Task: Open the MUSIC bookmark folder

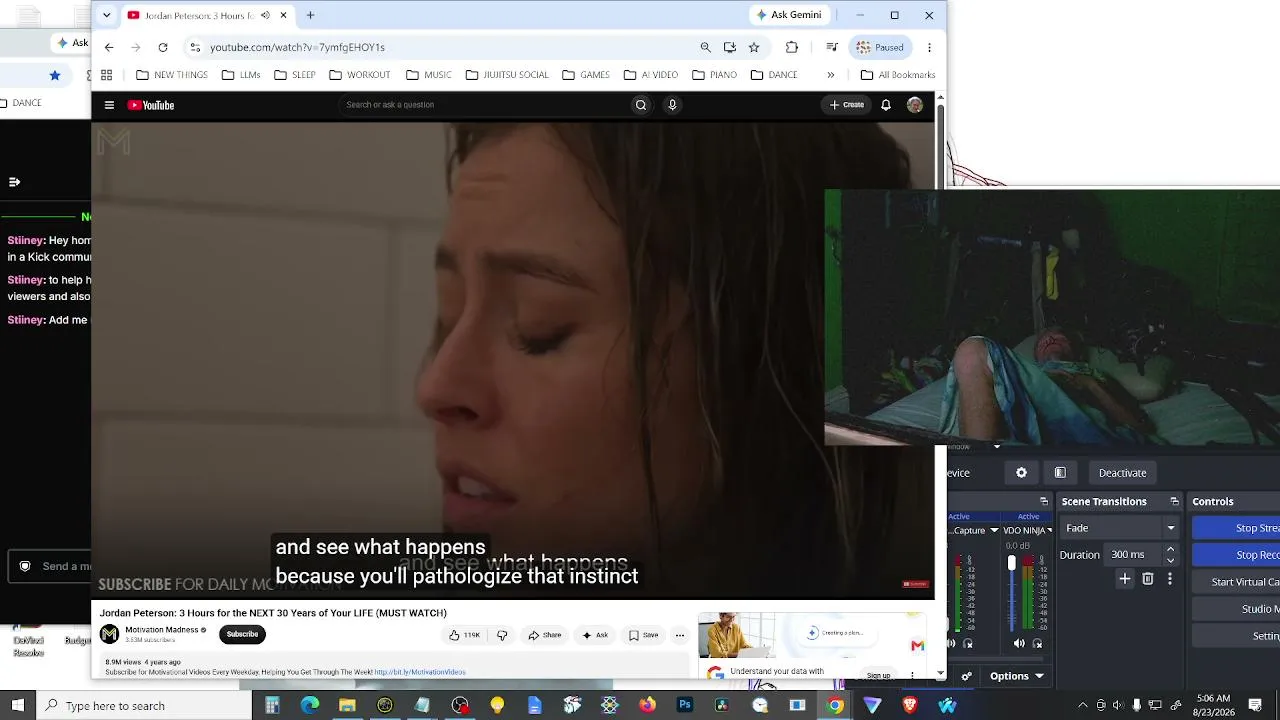Action: click(x=429, y=75)
